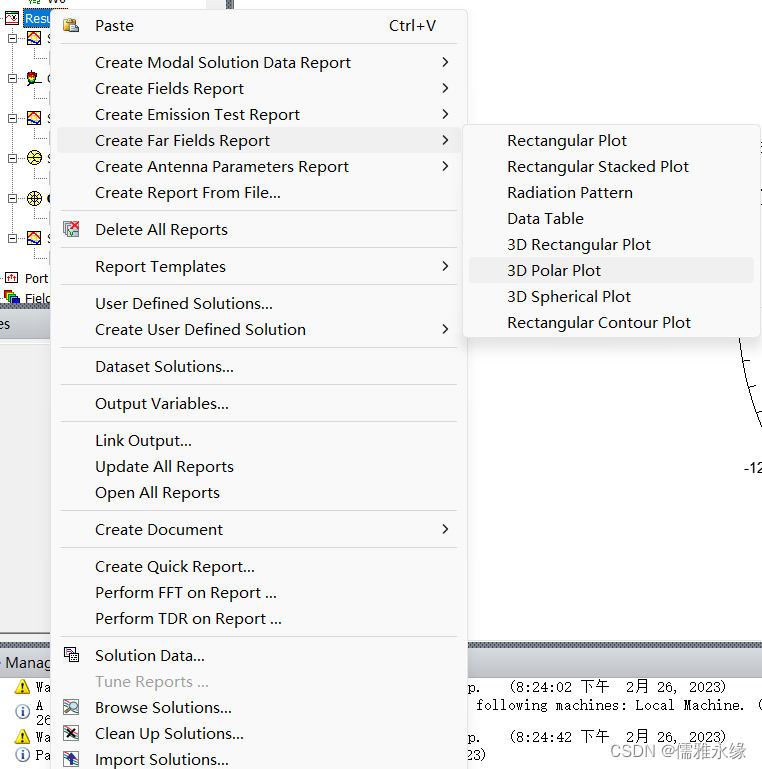
Task: Choose Perform FFT on Report
Action: pyautogui.click(x=259, y=592)
